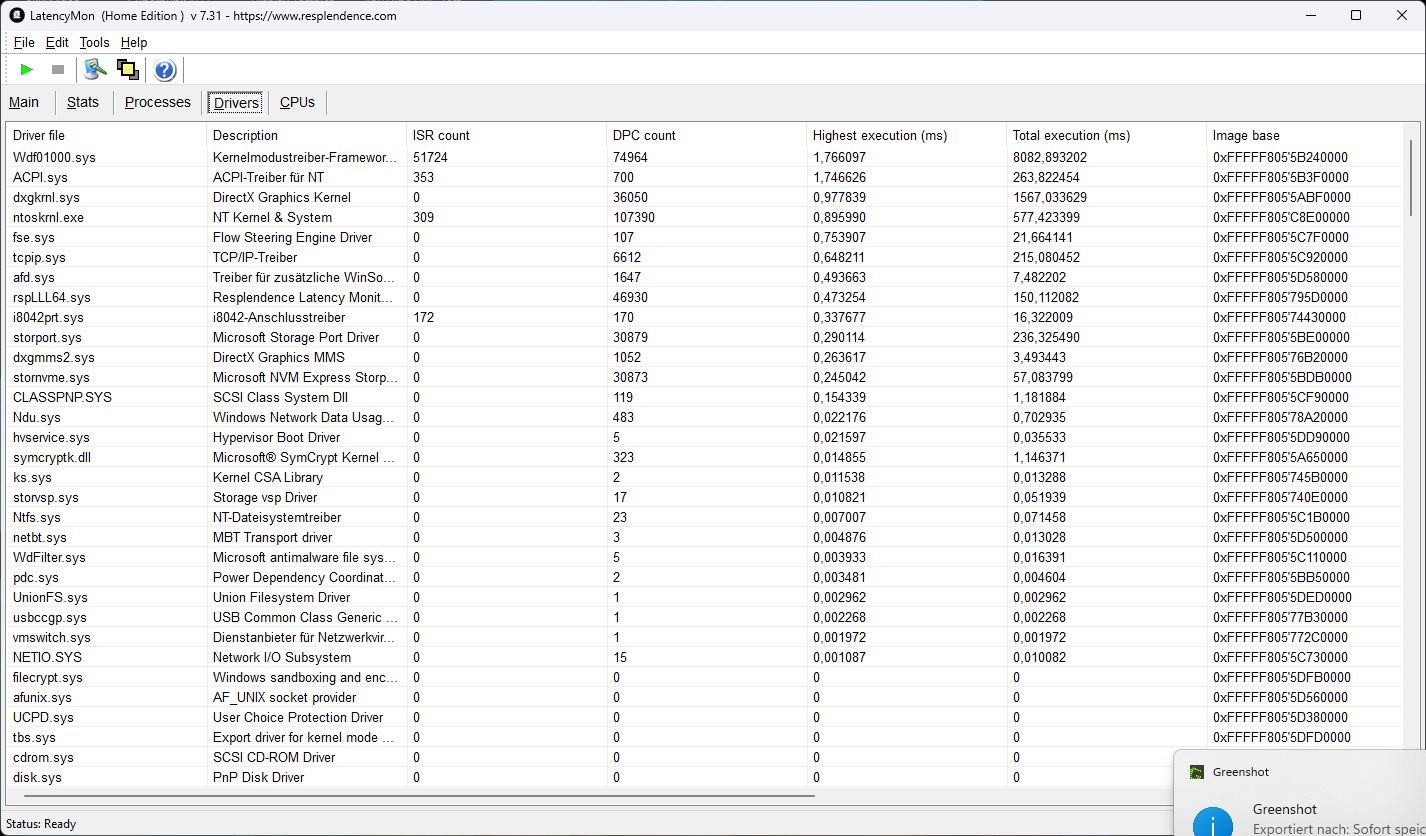Switch to the Processes tab
Viewport: 1426px width, 836px height.
158,102
